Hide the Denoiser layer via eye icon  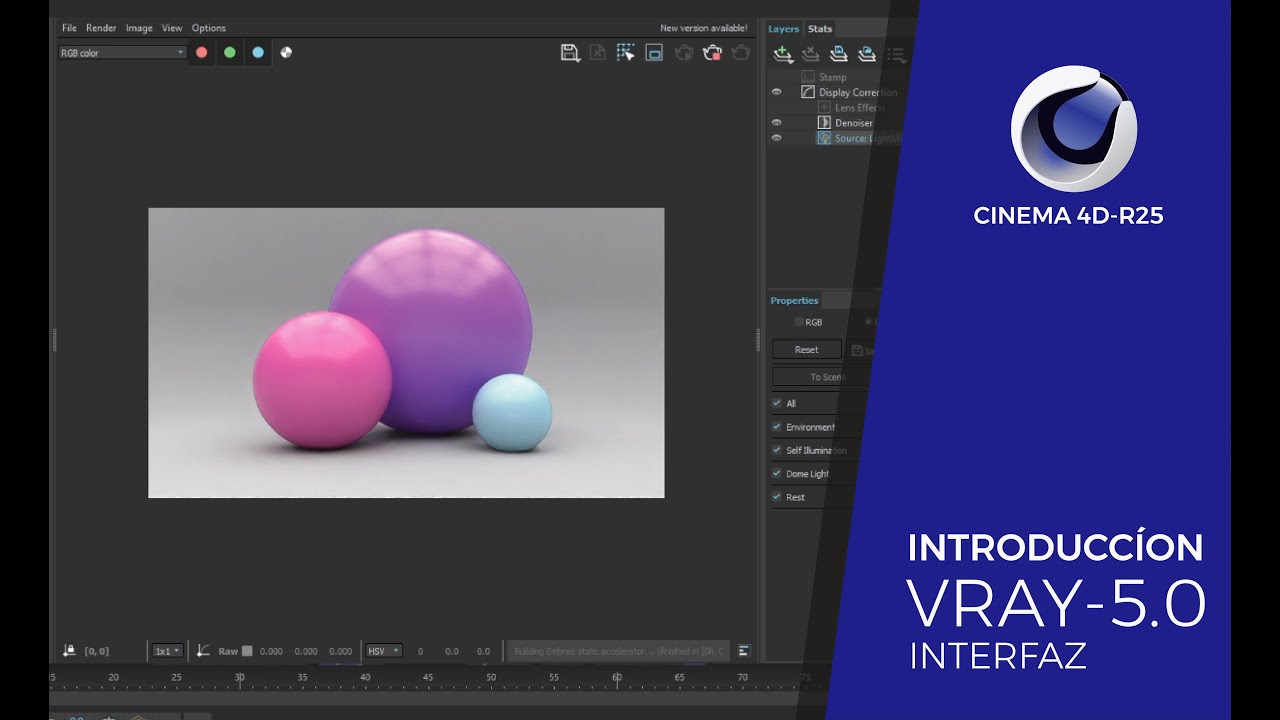pos(776,123)
